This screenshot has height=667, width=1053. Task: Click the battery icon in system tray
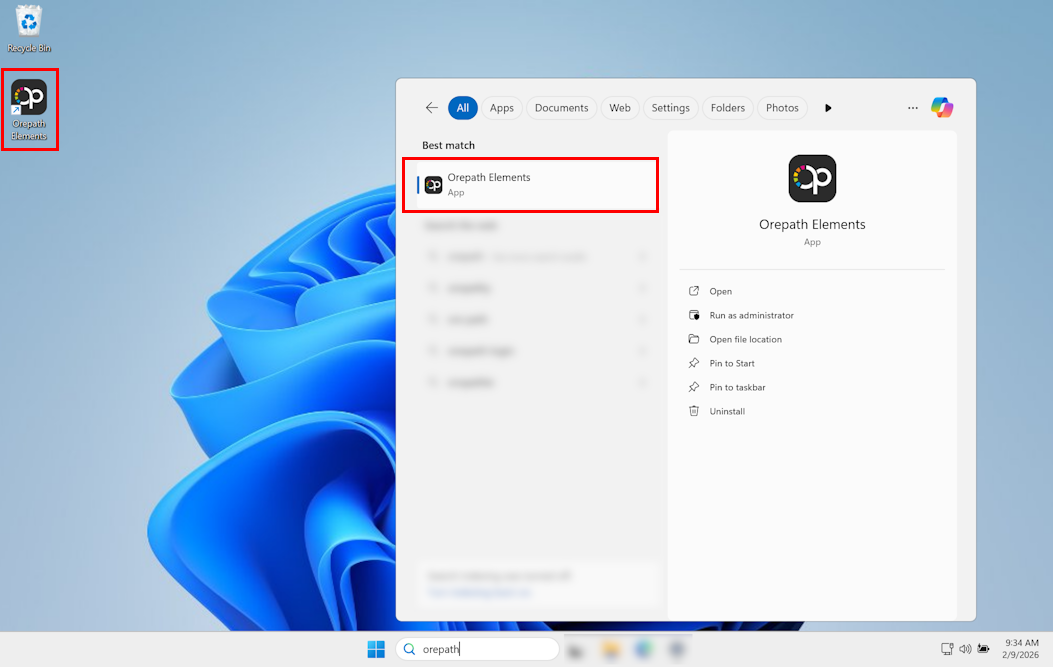coord(984,649)
